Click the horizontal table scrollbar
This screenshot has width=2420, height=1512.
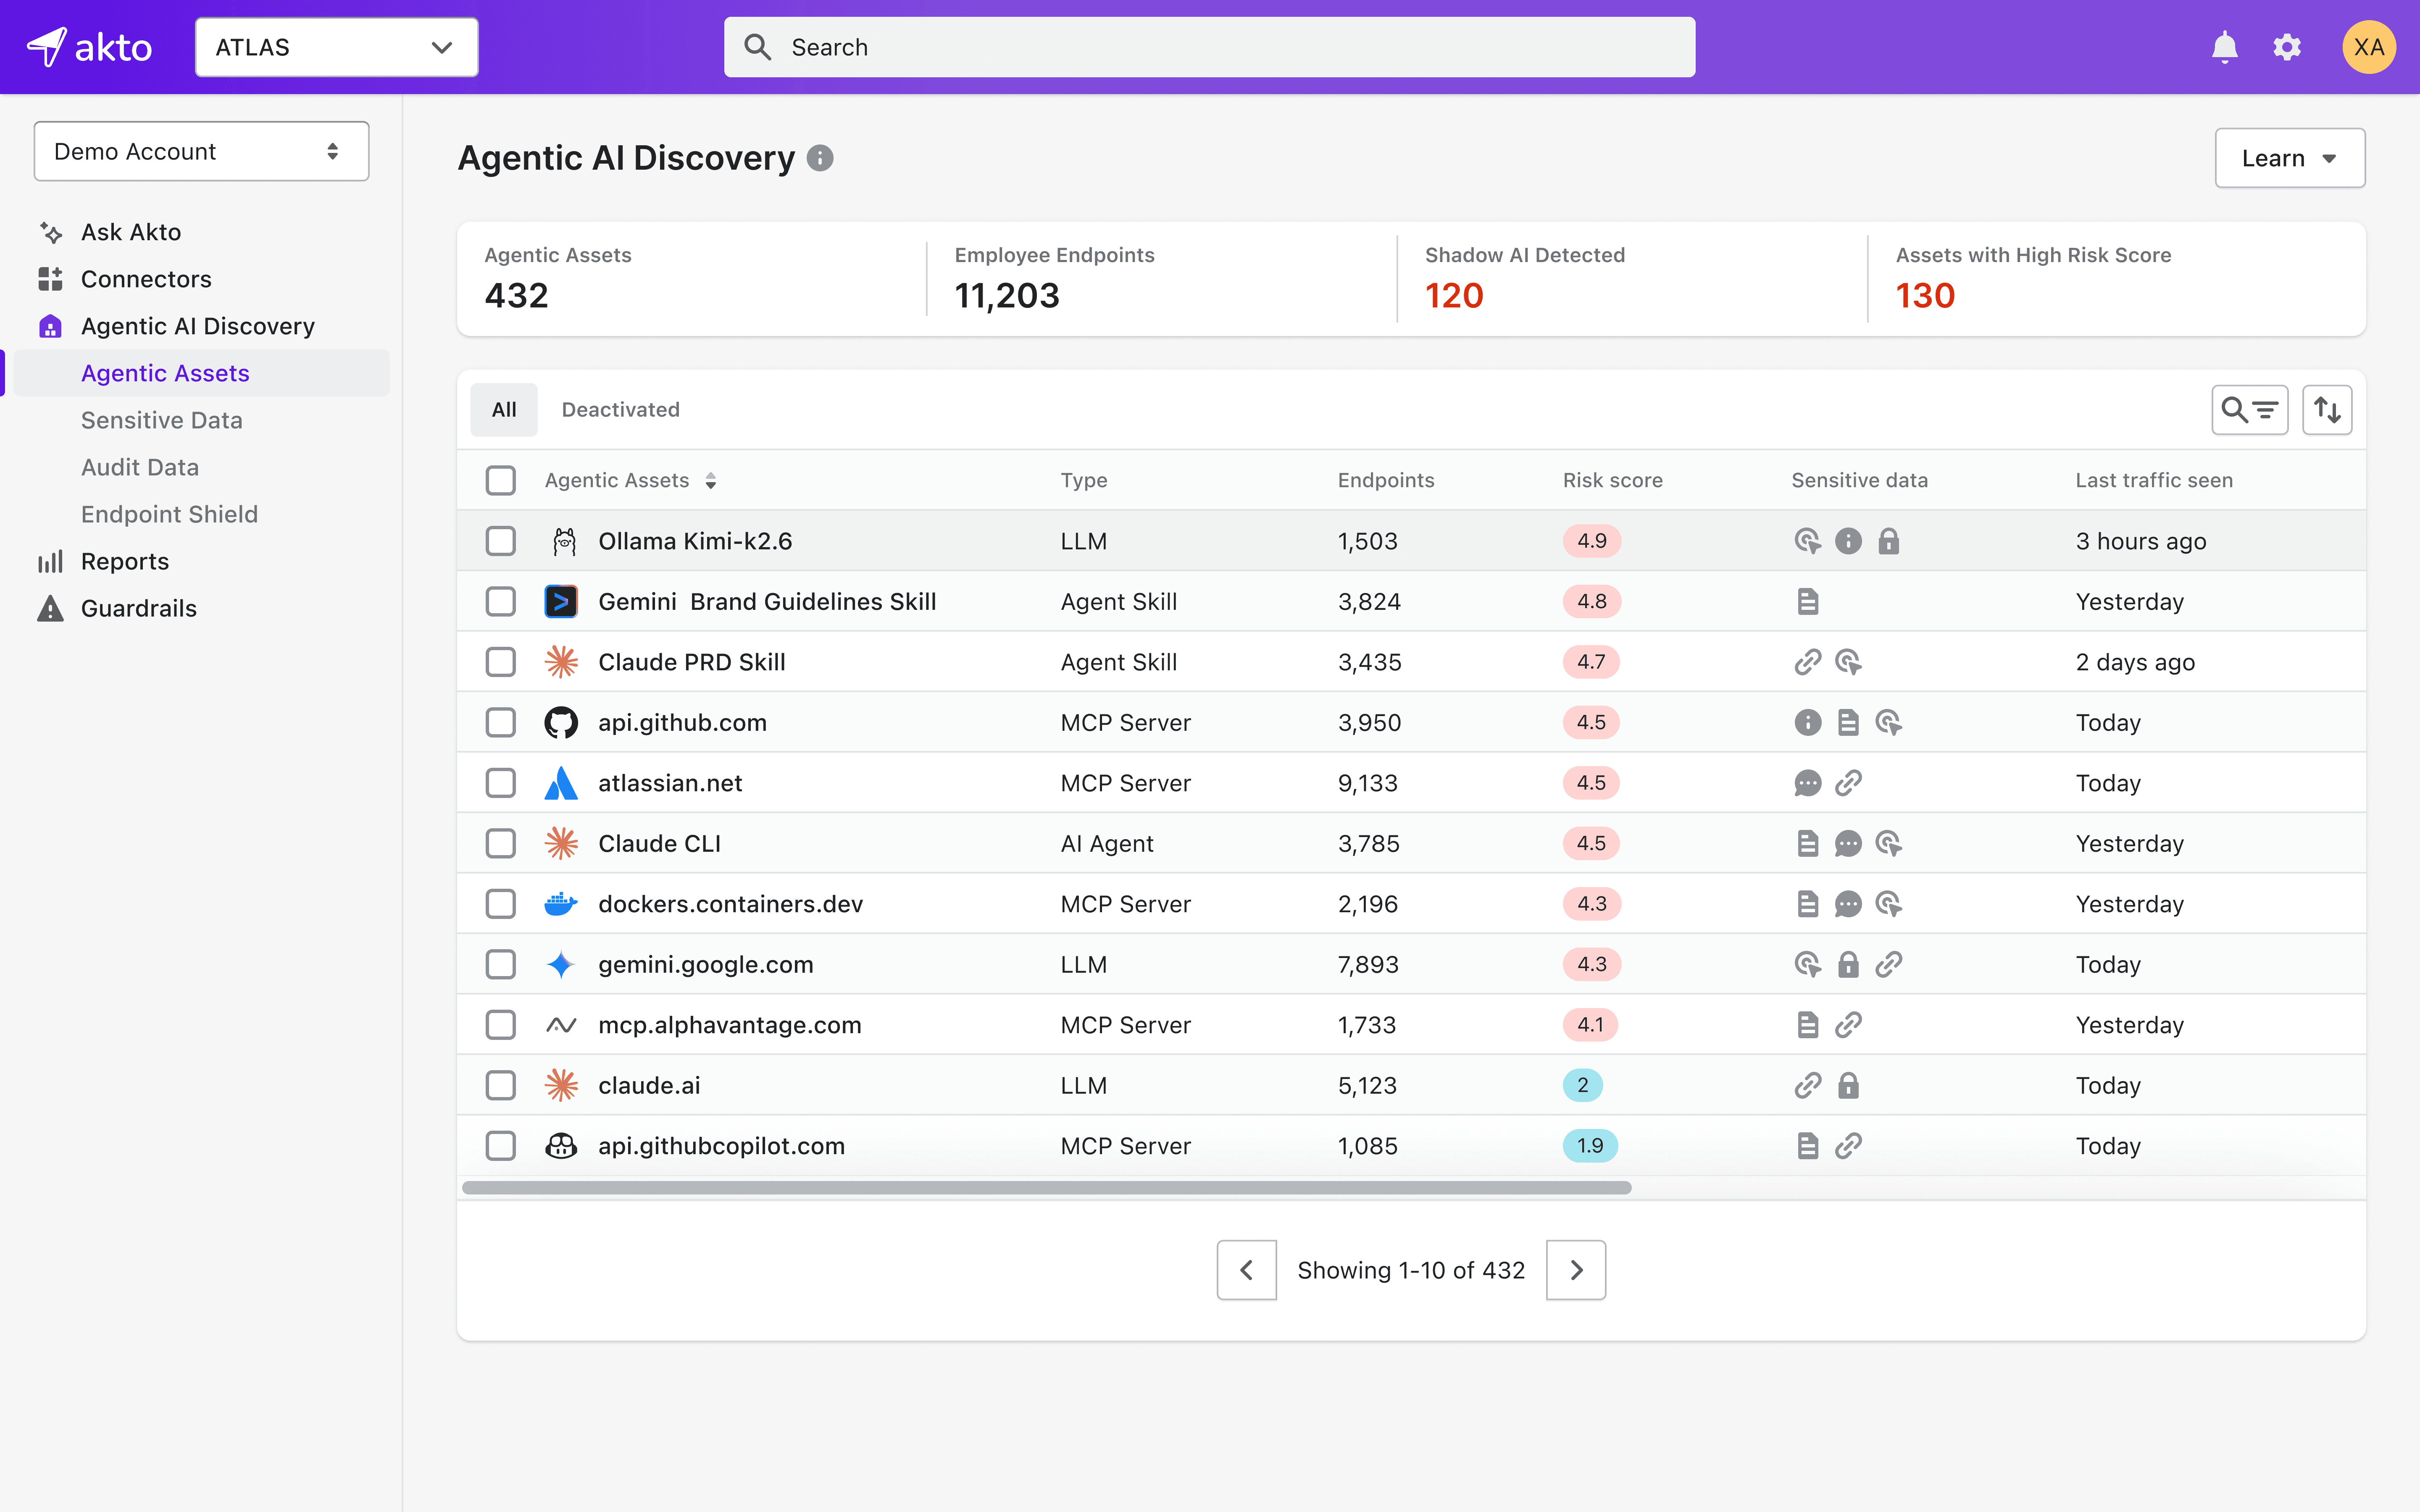tap(1046, 1188)
